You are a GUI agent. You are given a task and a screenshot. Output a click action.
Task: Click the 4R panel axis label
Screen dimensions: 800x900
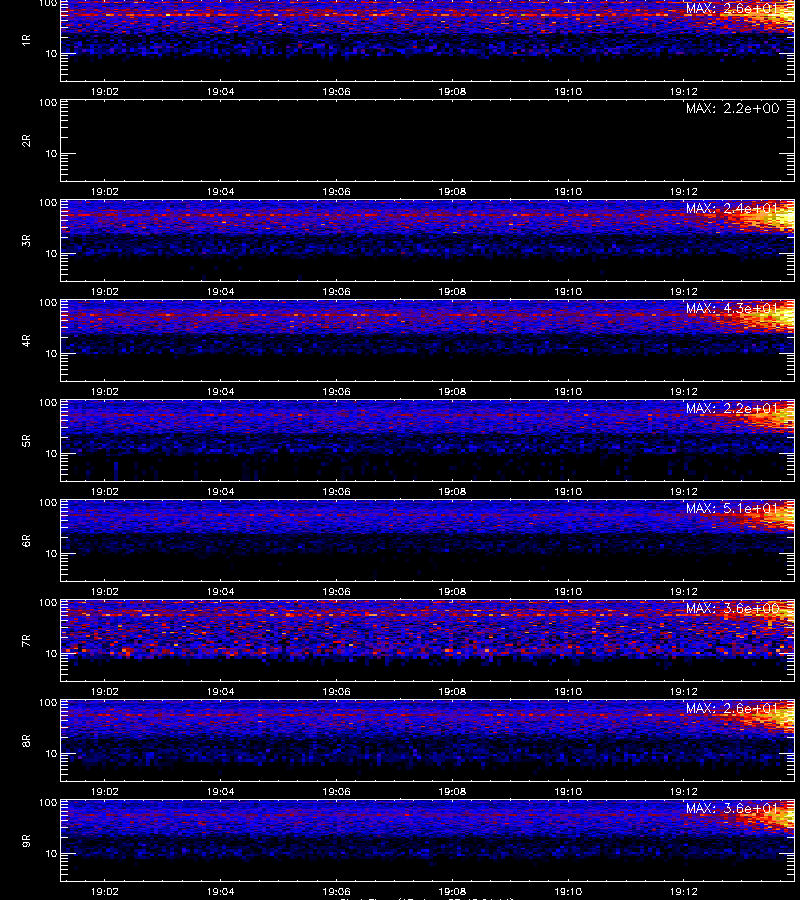click(26, 340)
